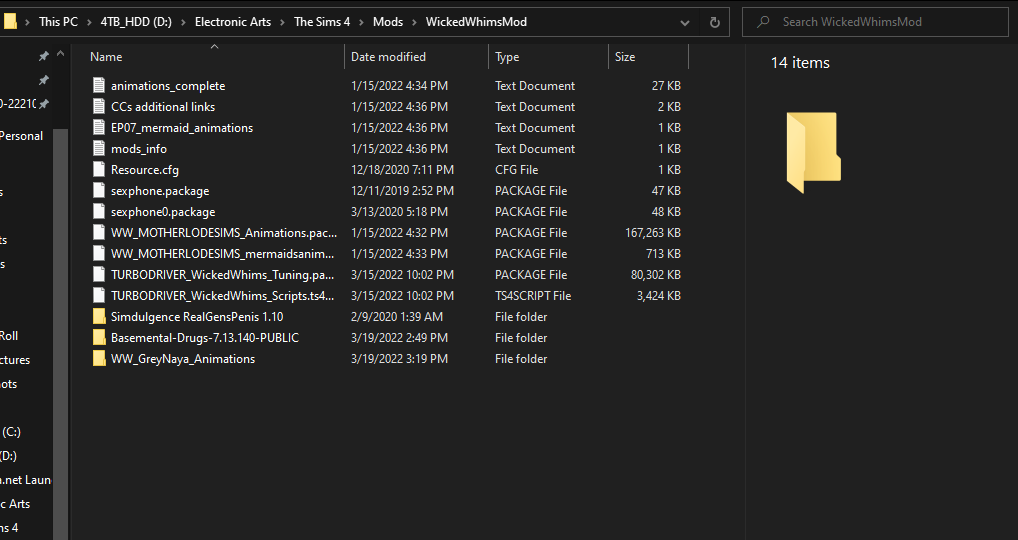Click the mods_info document icon
1018x540 pixels.
99,149
